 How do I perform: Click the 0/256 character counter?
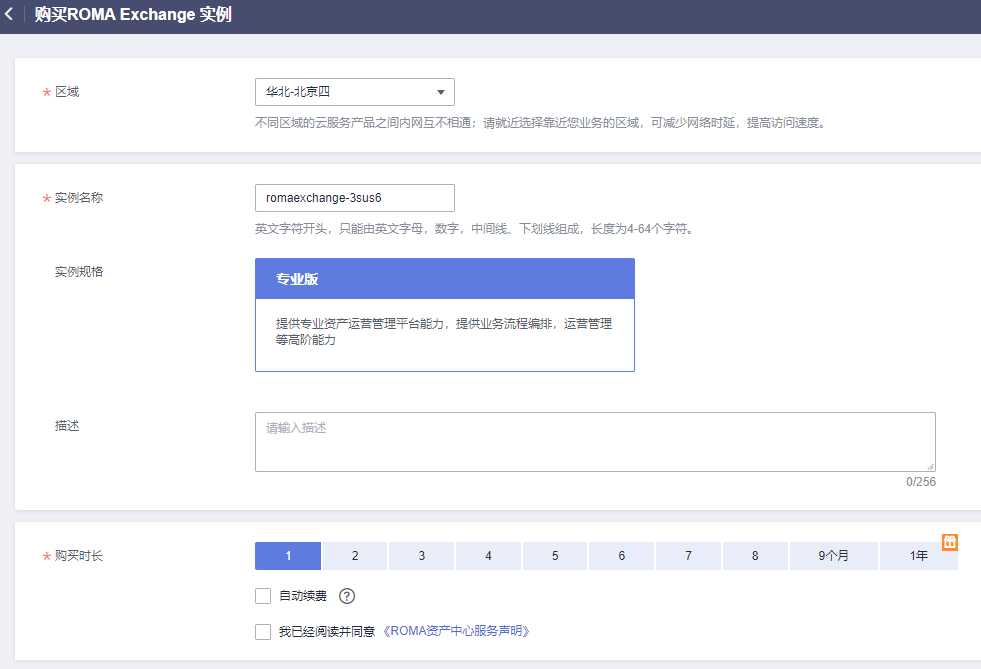click(921, 482)
